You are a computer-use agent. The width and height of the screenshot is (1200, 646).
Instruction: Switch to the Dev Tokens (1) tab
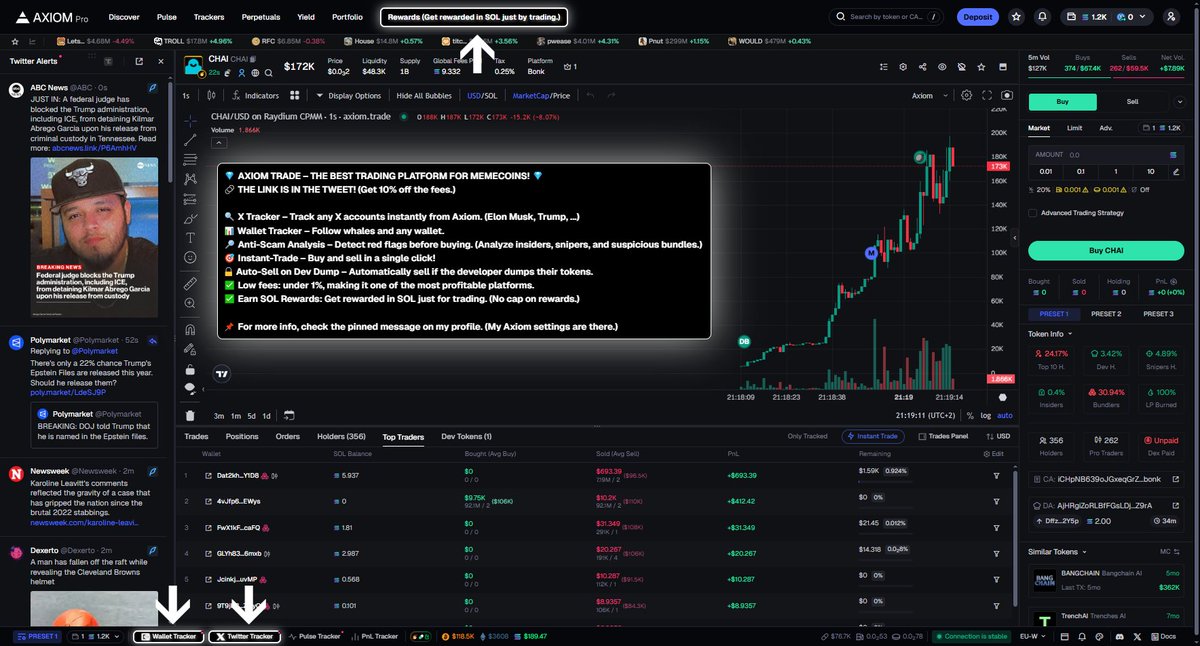pyautogui.click(x=467, y=436)
